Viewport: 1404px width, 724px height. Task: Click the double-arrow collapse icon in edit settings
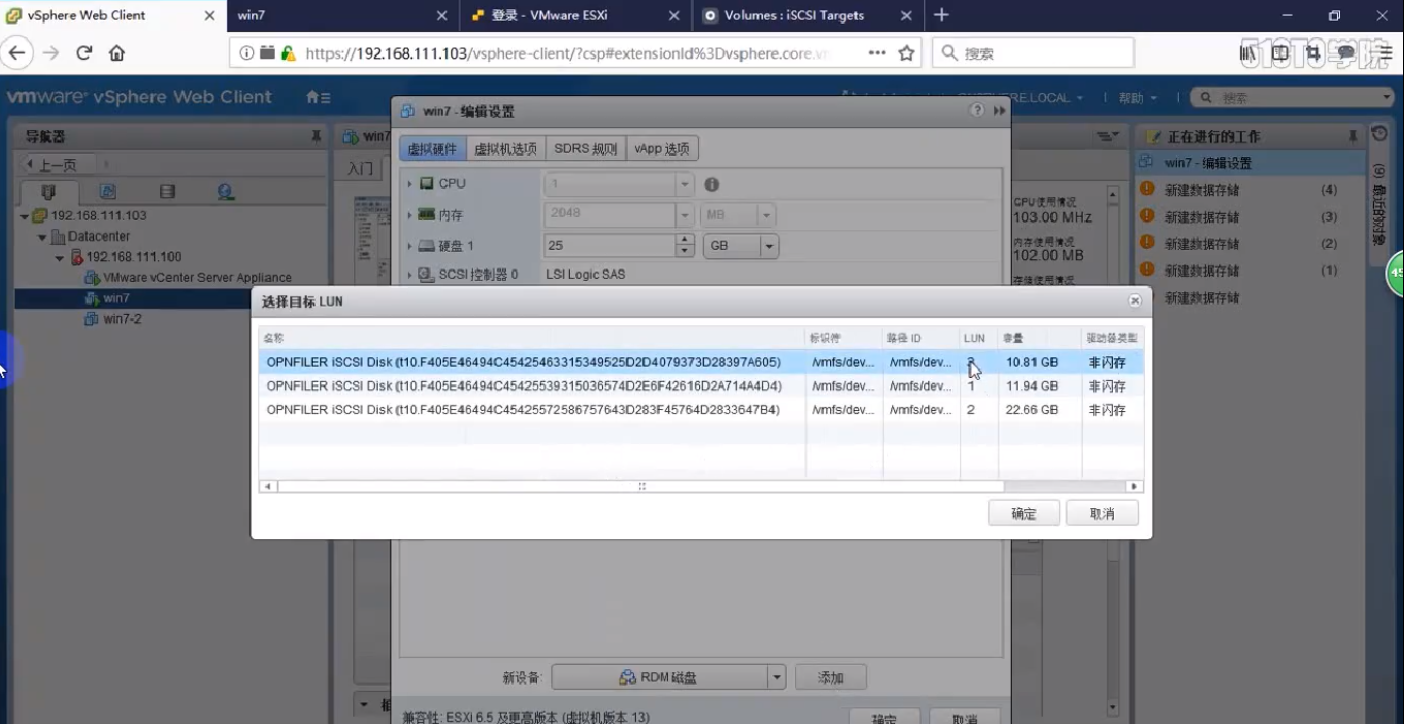tap(999, 111)
